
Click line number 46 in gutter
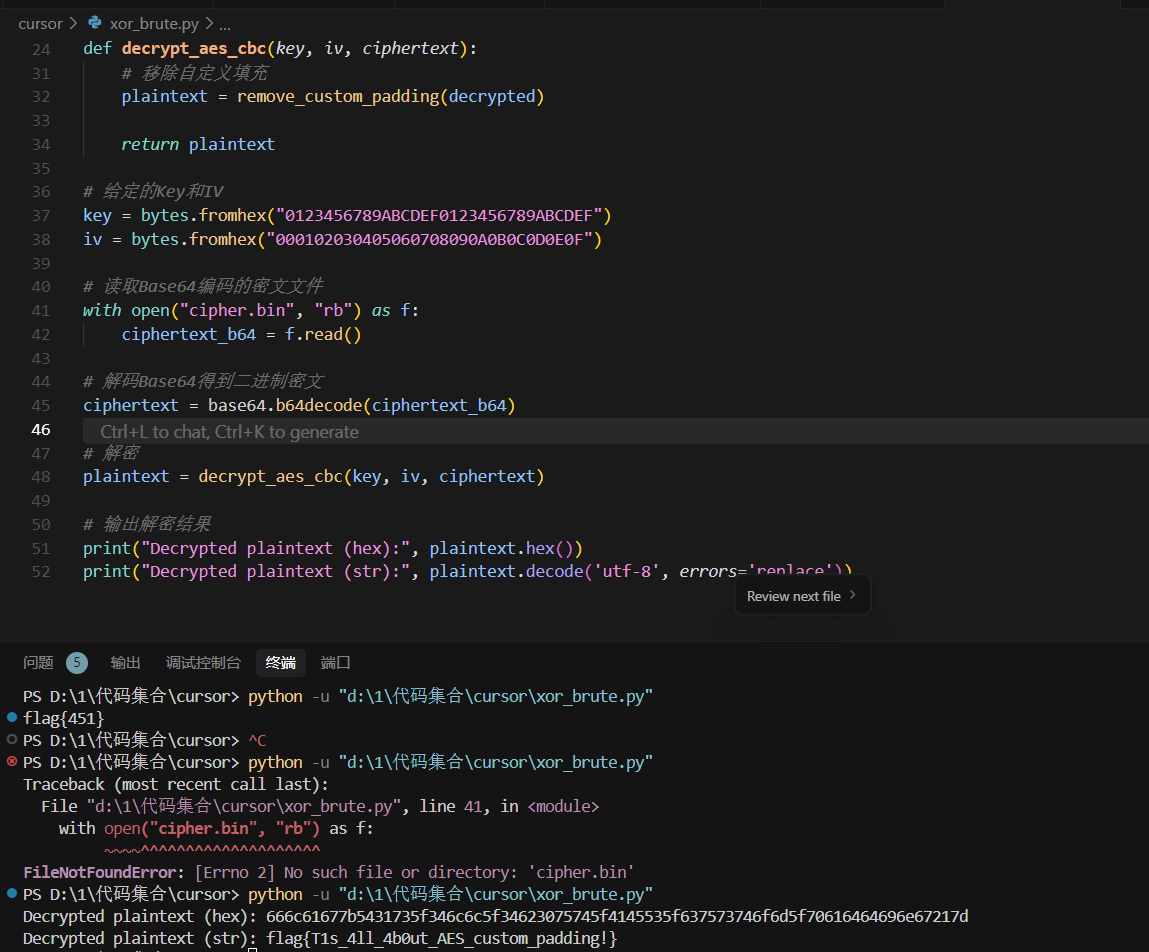pyautogui.click(x=41, y=429)
